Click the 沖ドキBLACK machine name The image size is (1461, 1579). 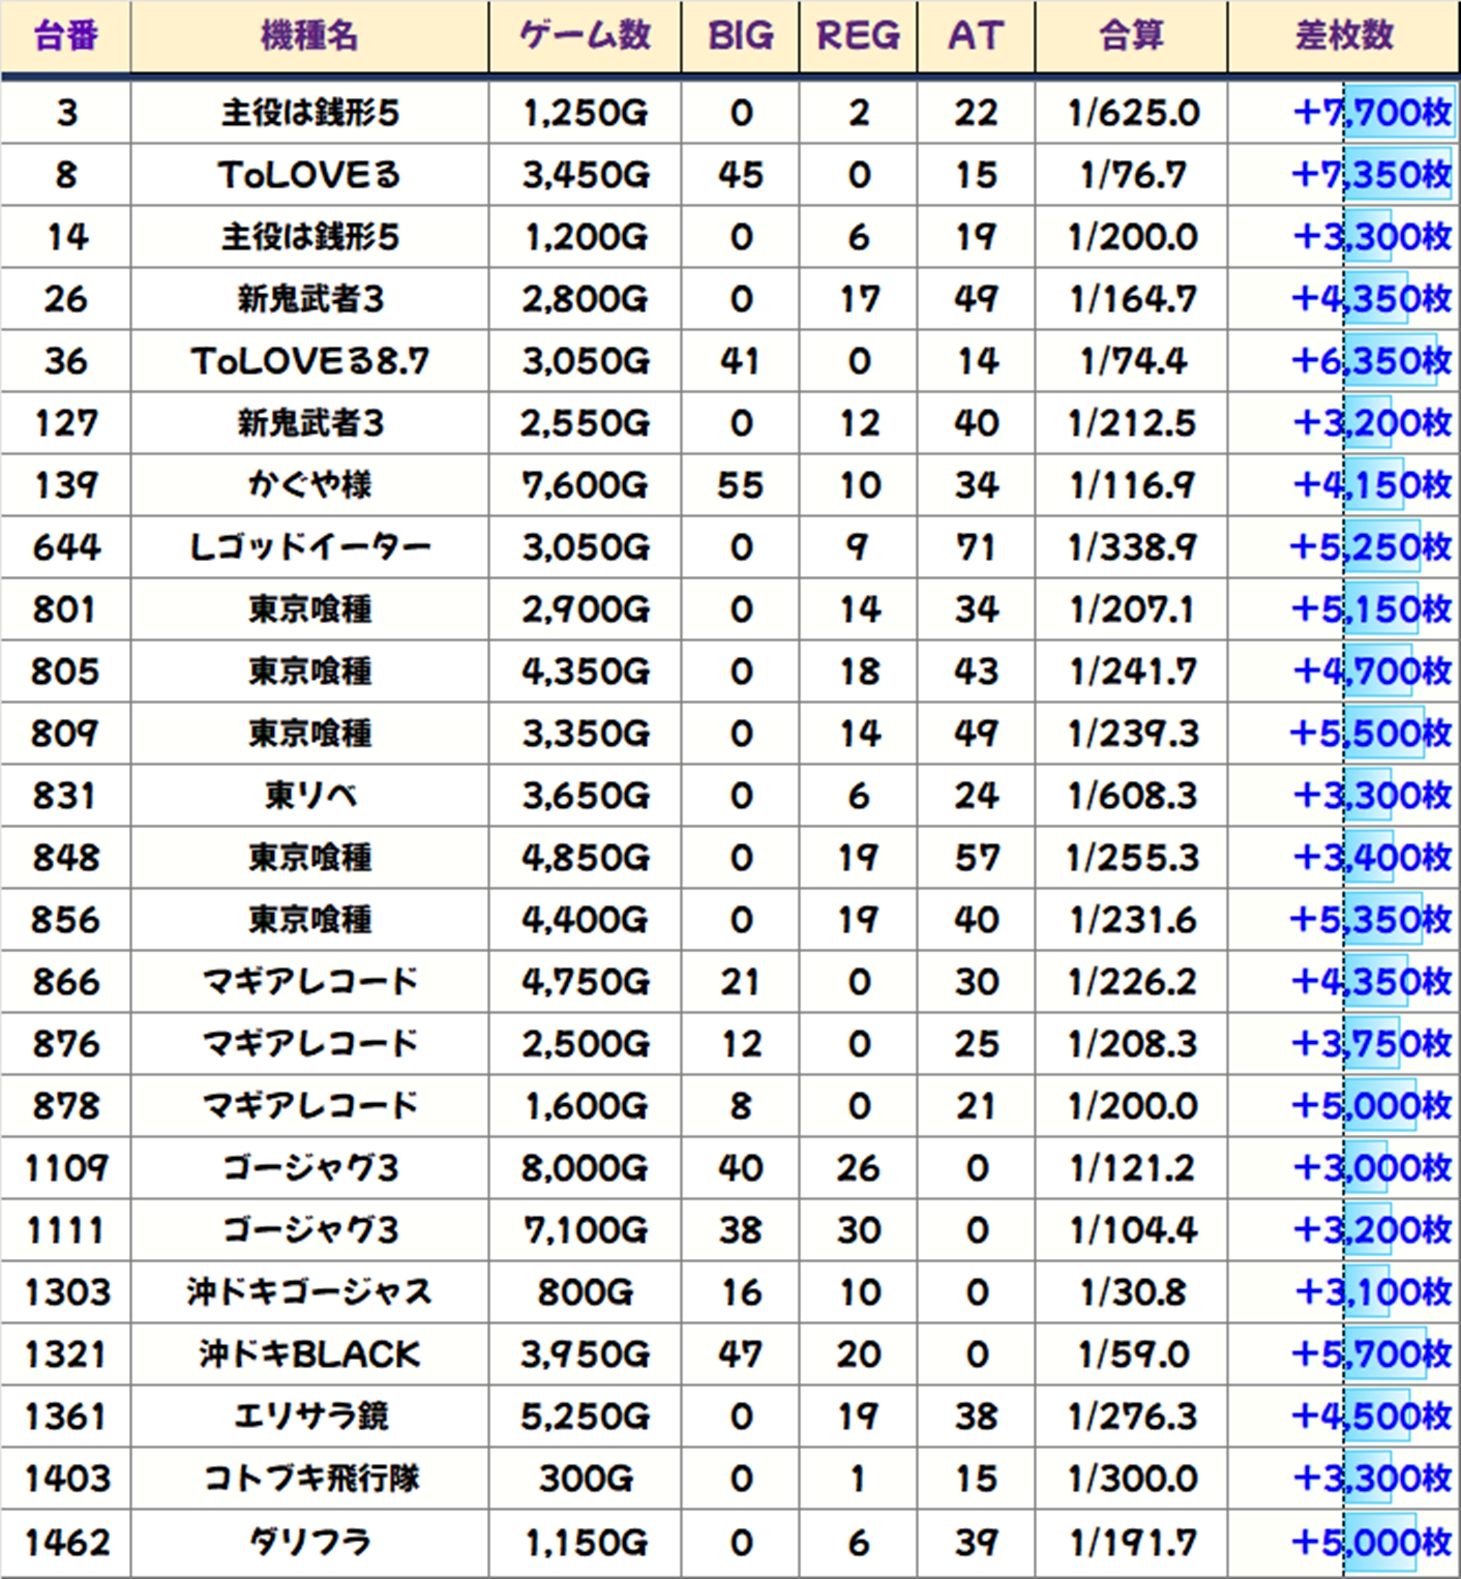309,1354
